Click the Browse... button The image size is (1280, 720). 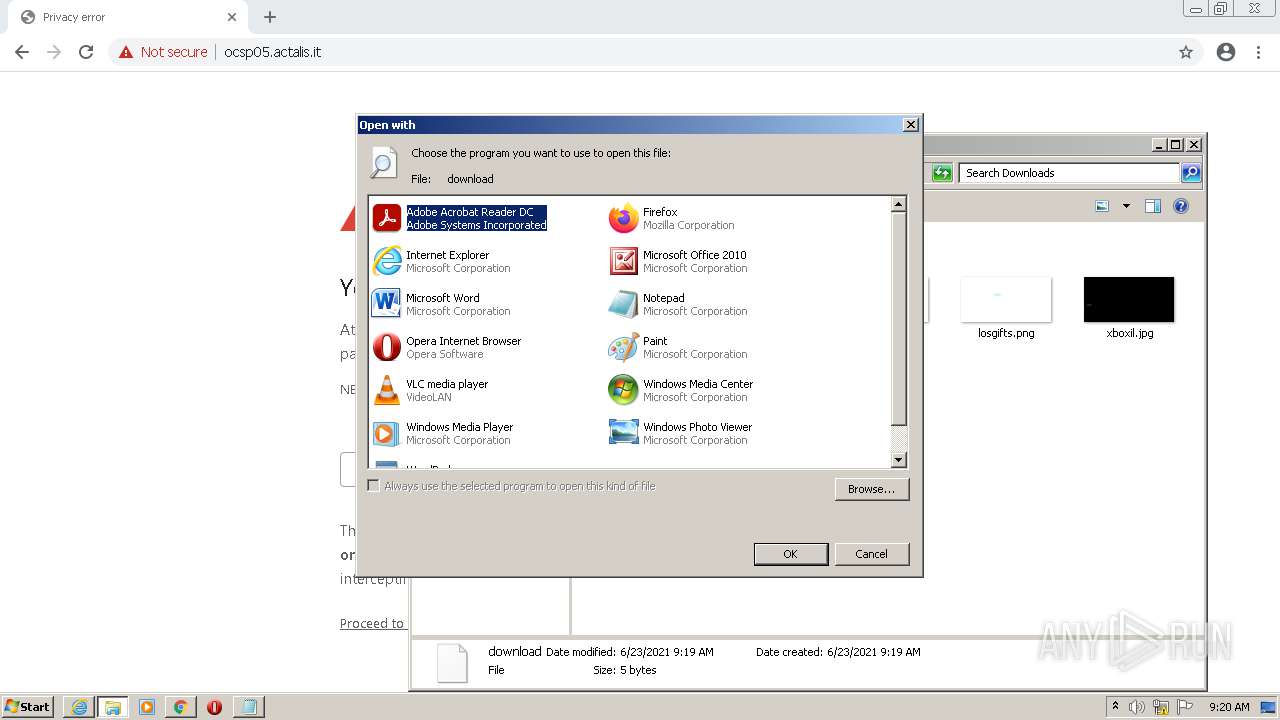(x=872, y=489)
